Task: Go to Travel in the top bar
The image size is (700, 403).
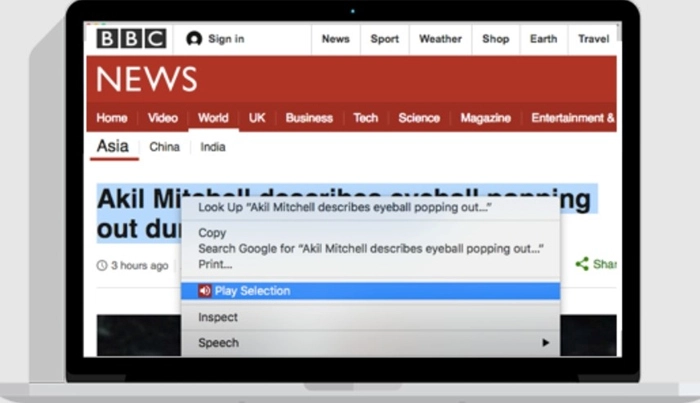Action: coord(593,39)
